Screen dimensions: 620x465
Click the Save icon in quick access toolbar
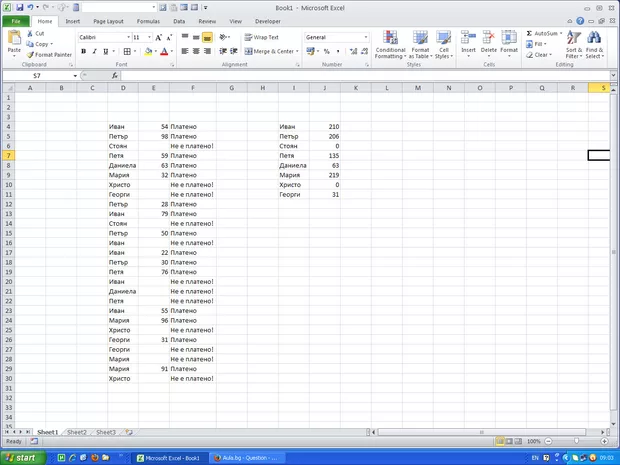[x=19, y=7]
